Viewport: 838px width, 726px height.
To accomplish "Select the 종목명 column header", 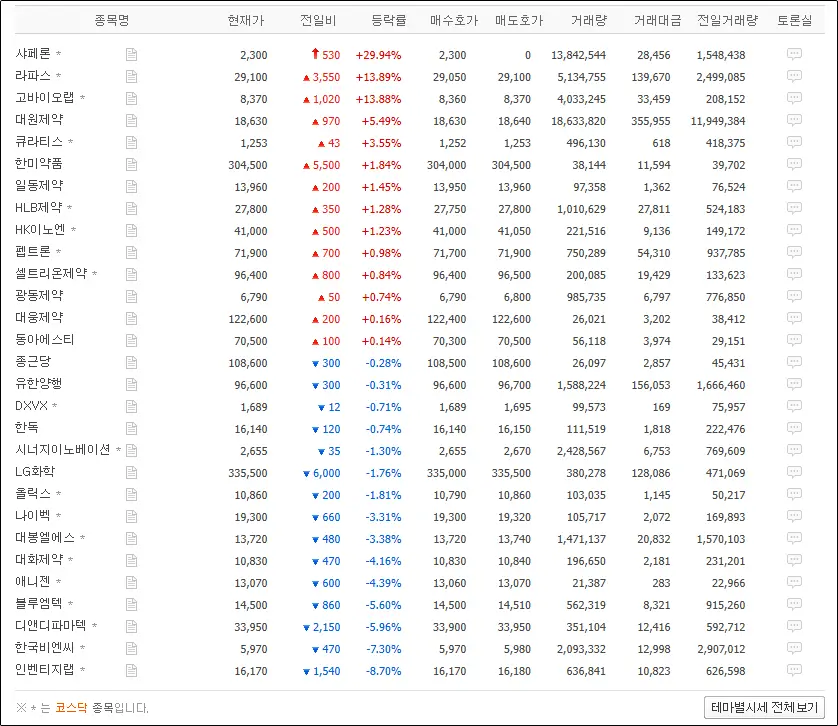I will coord(112,20).
